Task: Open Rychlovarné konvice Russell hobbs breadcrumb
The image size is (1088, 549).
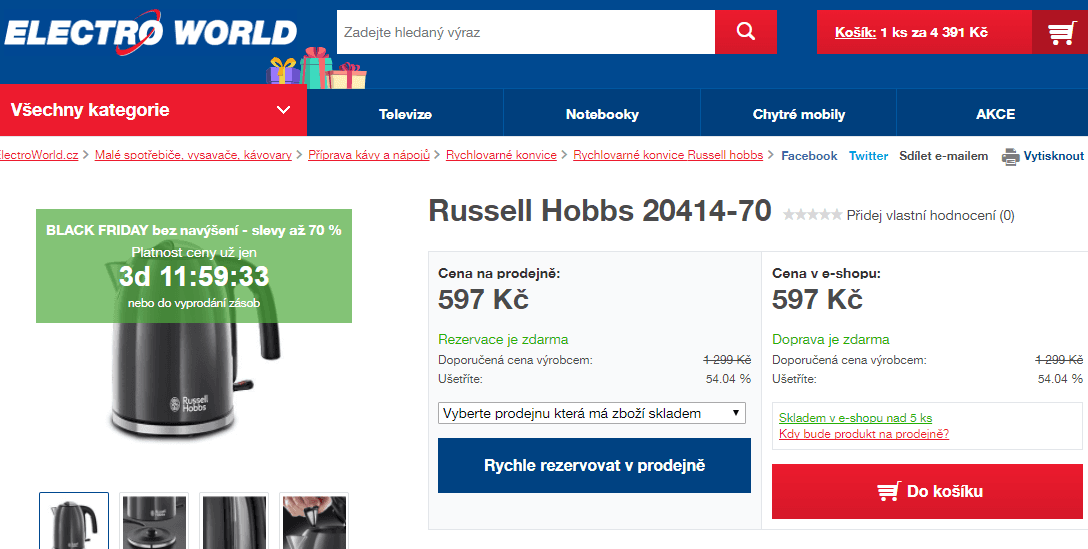Action: 668,155
